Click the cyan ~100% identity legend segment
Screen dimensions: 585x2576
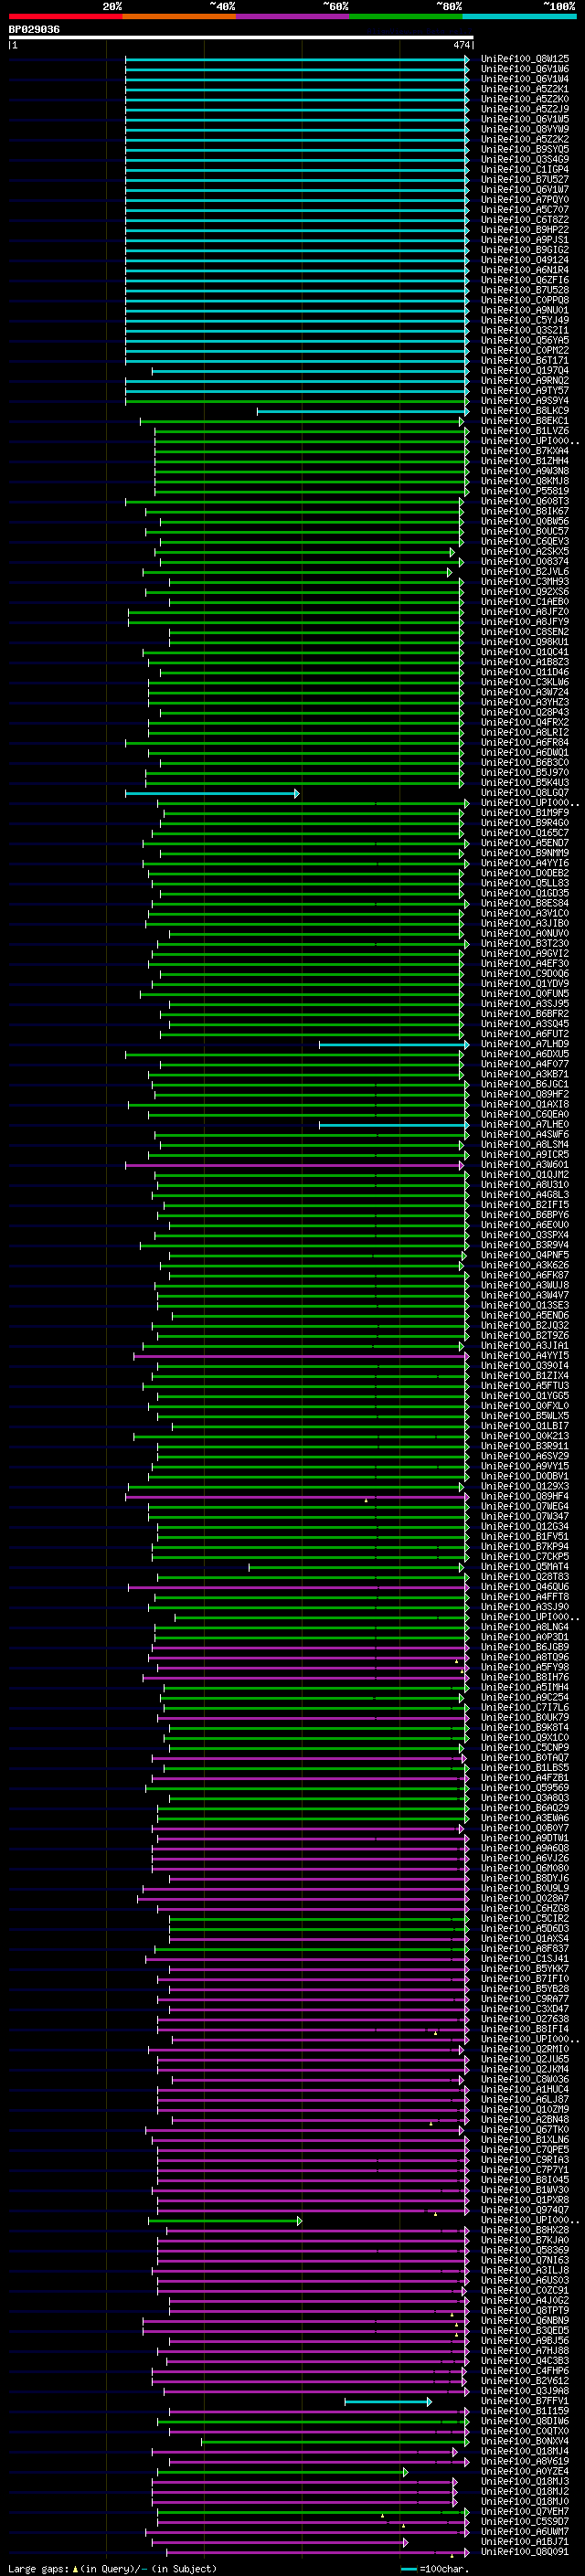point(519,16)
